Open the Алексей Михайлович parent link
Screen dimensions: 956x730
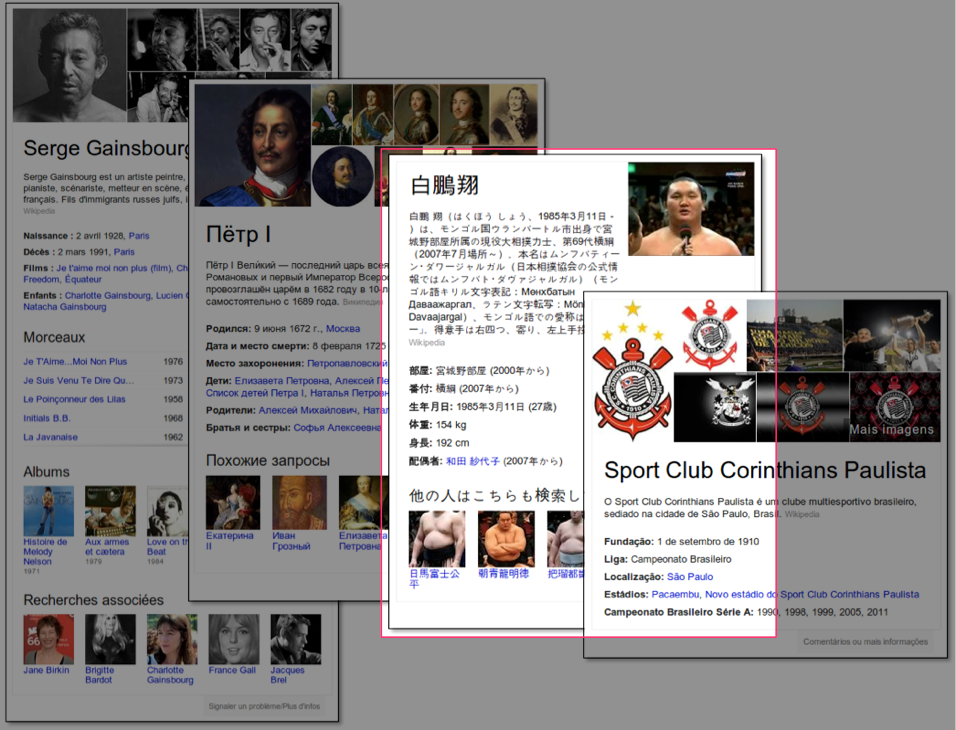(x=308, y=410)
